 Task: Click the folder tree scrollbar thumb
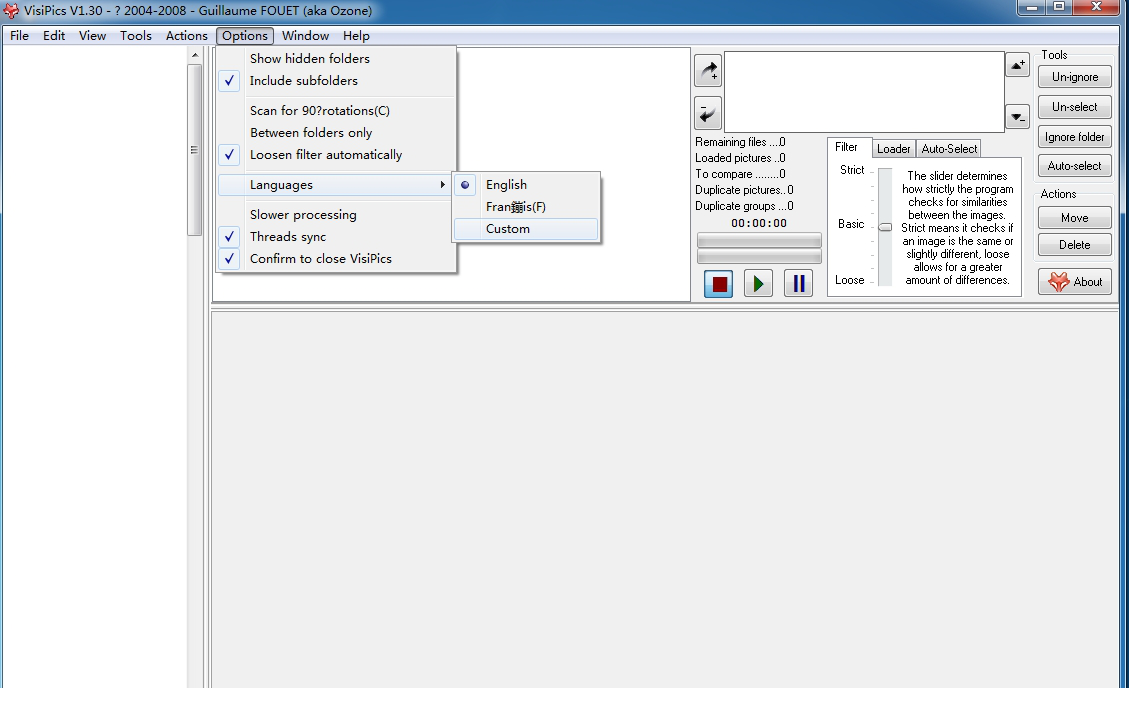pos(194,150)
